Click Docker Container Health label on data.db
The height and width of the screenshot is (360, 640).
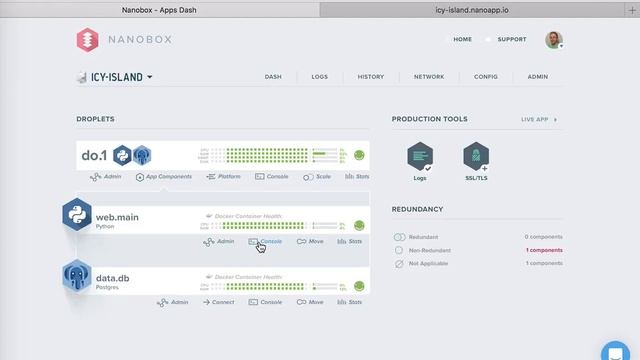[248, 277]
